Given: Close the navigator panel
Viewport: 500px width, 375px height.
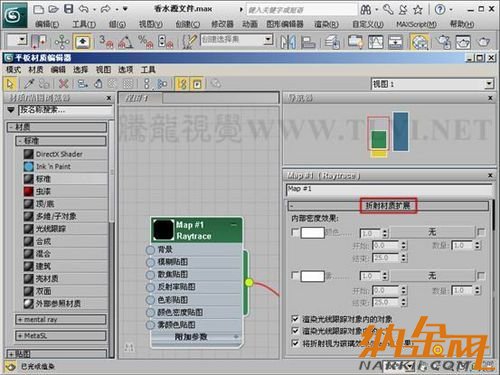Looking at the screenshot, I should [x=490, y=98].
